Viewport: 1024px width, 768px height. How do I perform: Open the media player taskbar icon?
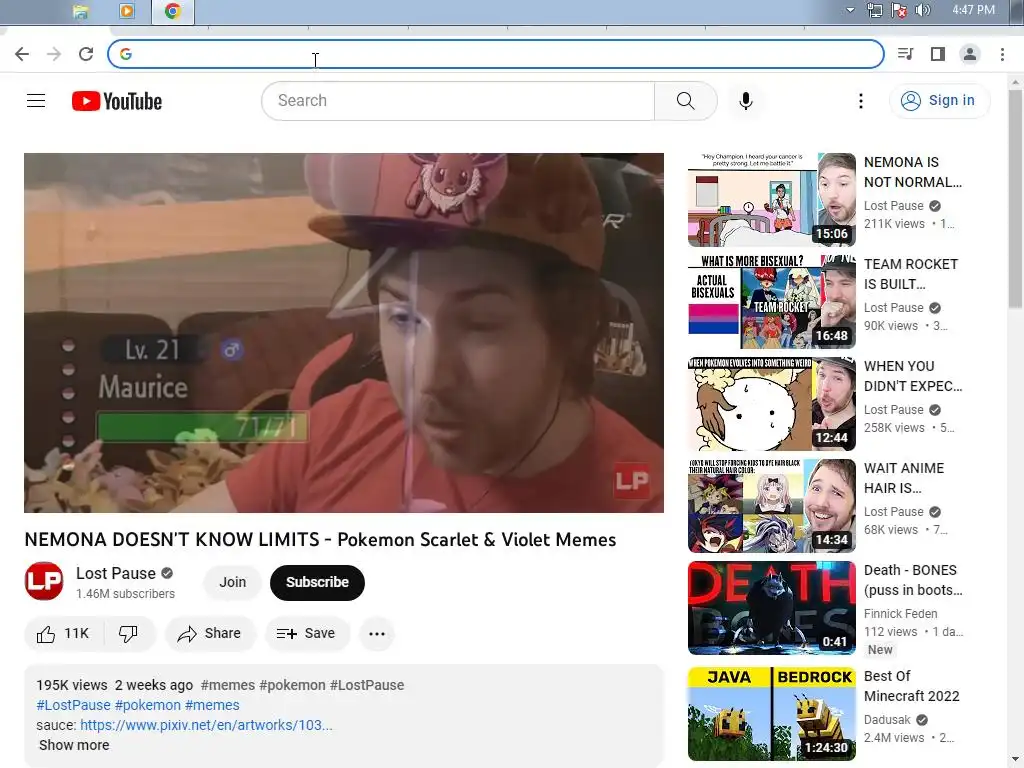click(127, 11)
